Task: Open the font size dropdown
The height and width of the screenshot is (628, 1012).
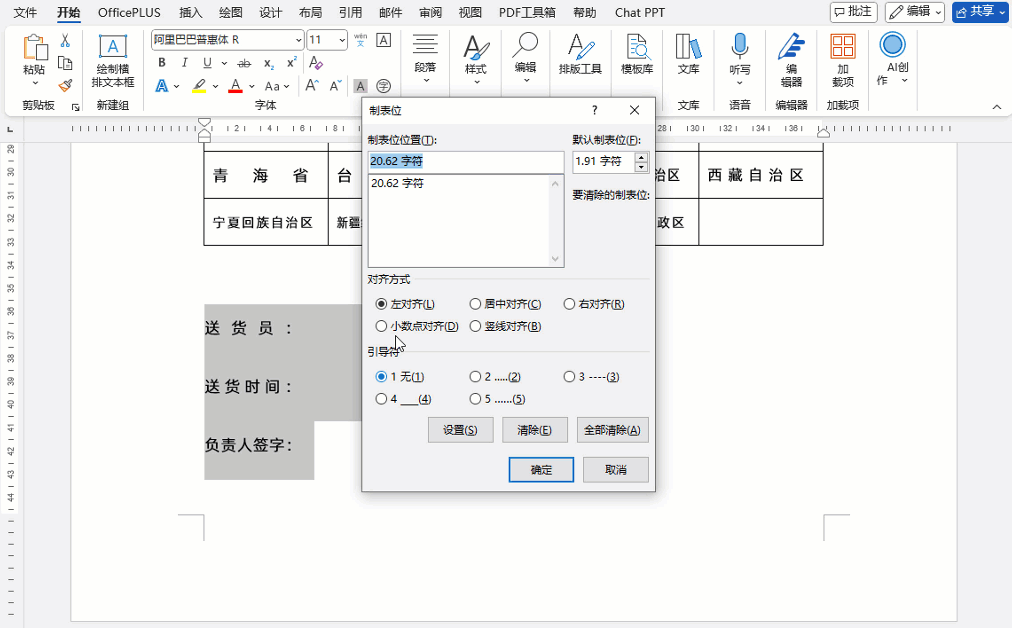Action: (x=342, y=40)
